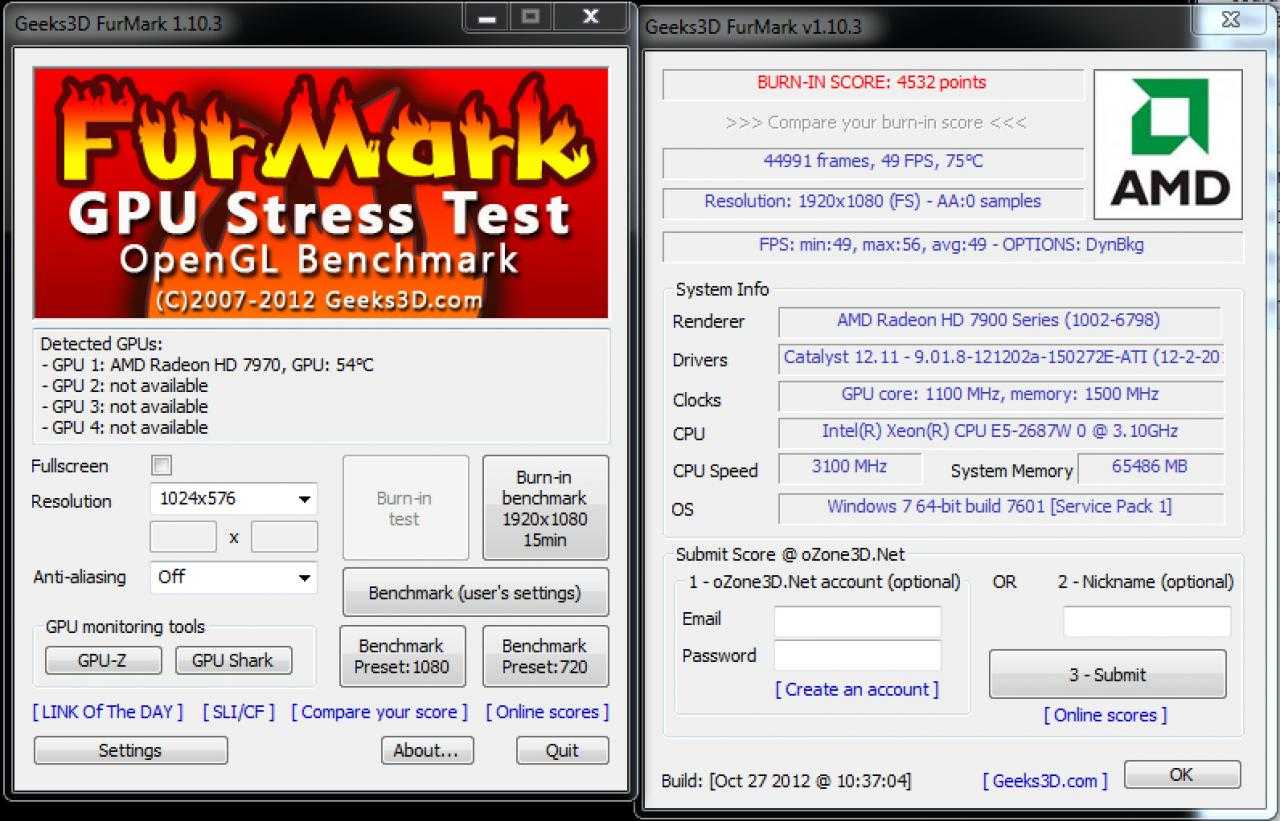This screenshot has height=821, width=1280.
Task: Click the AMD logo image
Action: pyautogui.click(x=1168, y=144)
